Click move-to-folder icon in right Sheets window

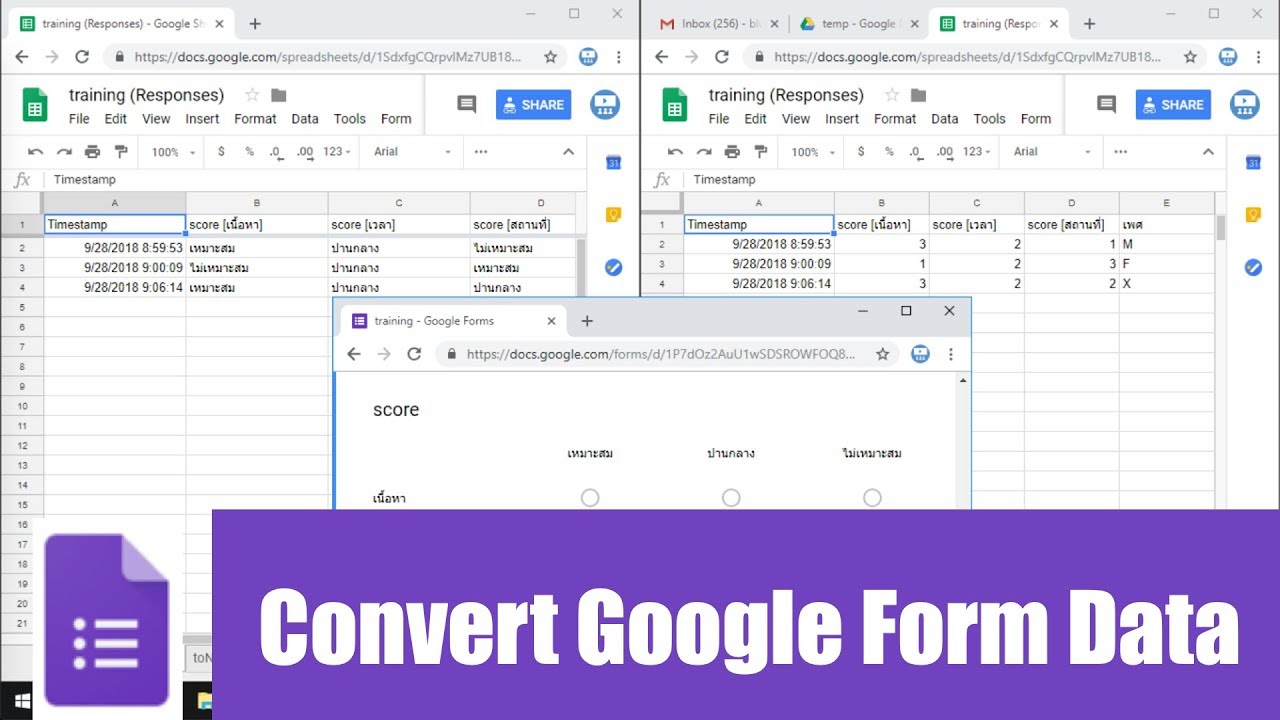(x=919, y=95)
